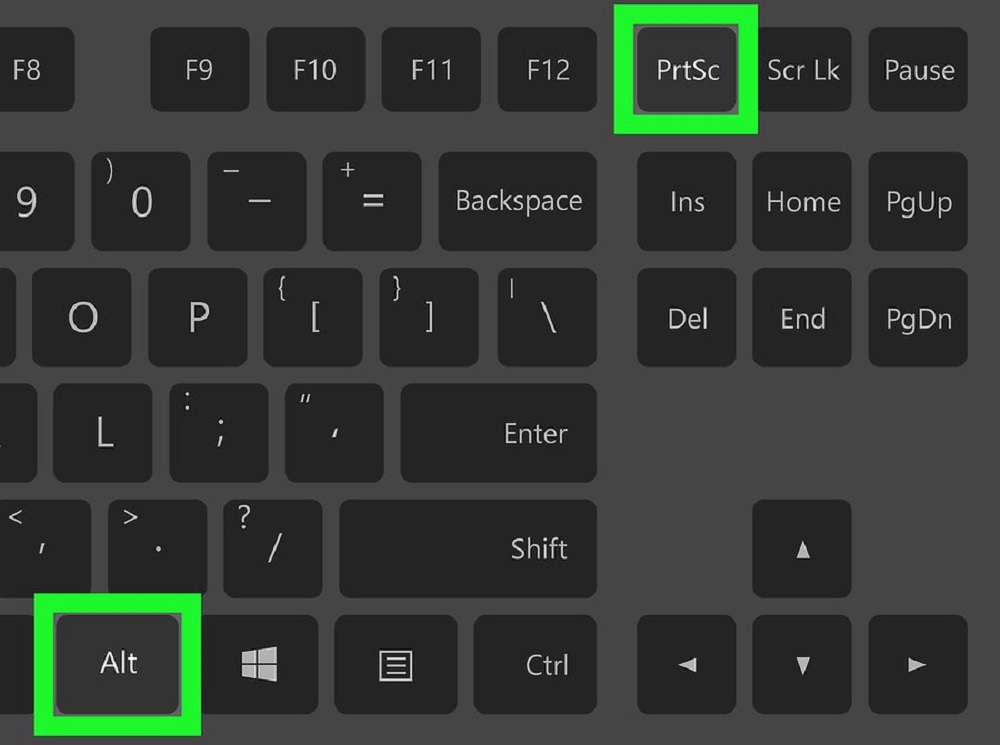The image size is (1000, 745).
Task: Click the Ins key
Action: (687, 201)
